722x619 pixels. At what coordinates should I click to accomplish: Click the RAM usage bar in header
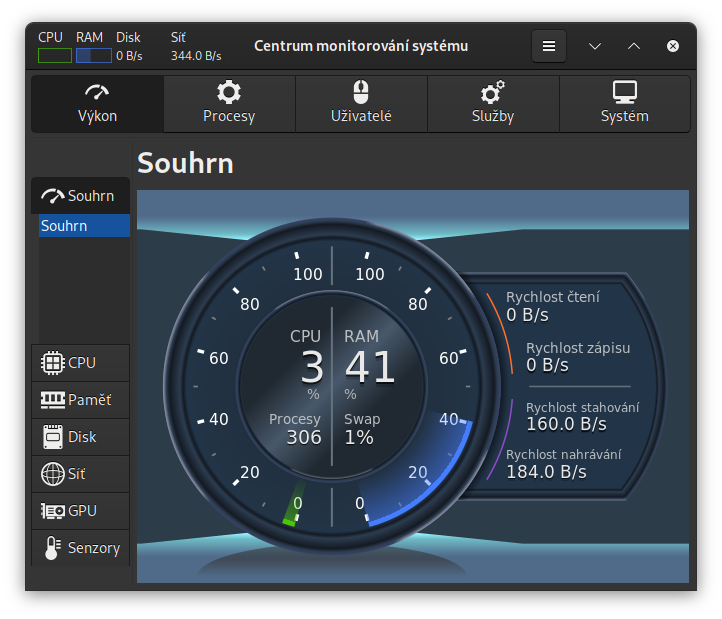[x=93, y=55]
